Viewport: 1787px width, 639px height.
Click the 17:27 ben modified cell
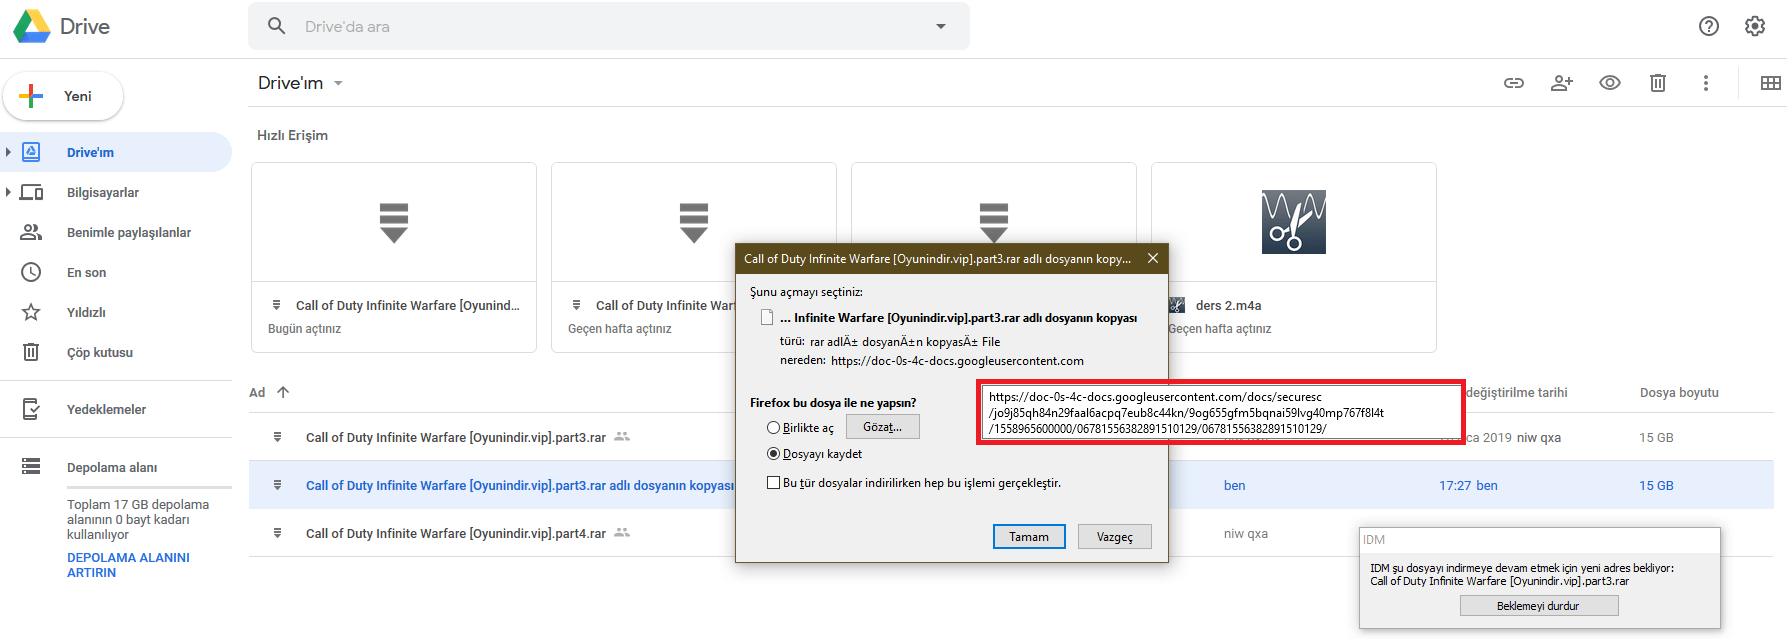click(x=1468, y=485)
